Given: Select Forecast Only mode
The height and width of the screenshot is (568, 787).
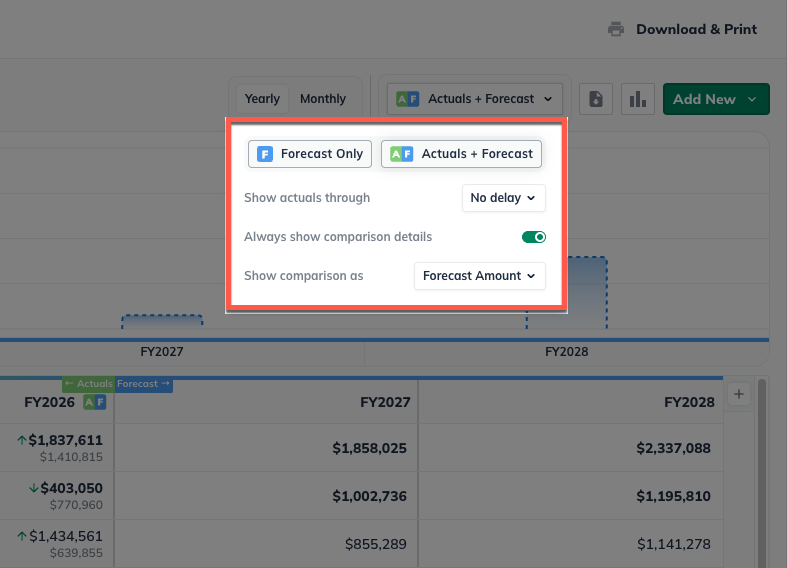Looking at the screenshot, I should pyautogui.click(x=310, y=154).
